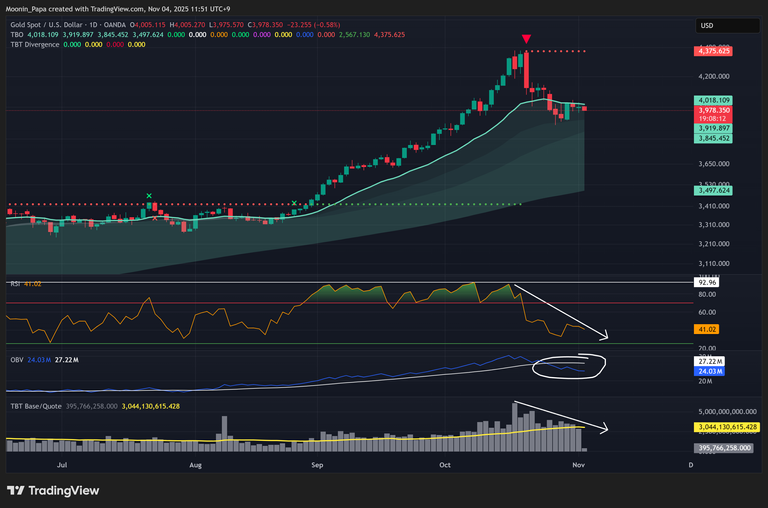Open the USD currency selector

click(x=705, y=26)
